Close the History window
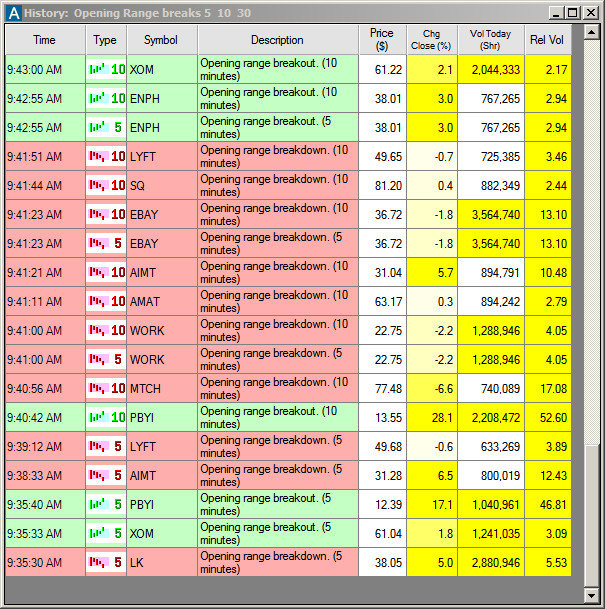This screenshot has height=609, width=605. (x=591, y=13)
